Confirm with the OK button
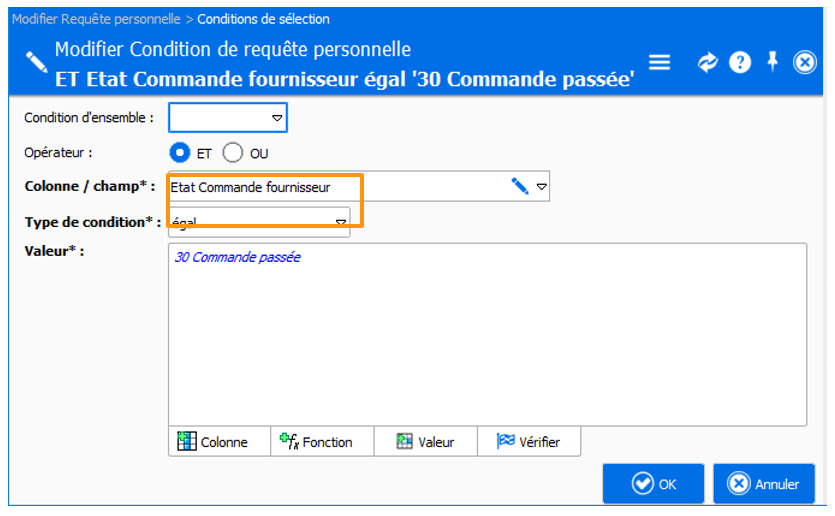This screenshot has height=516, width=835. click(654, 484)
